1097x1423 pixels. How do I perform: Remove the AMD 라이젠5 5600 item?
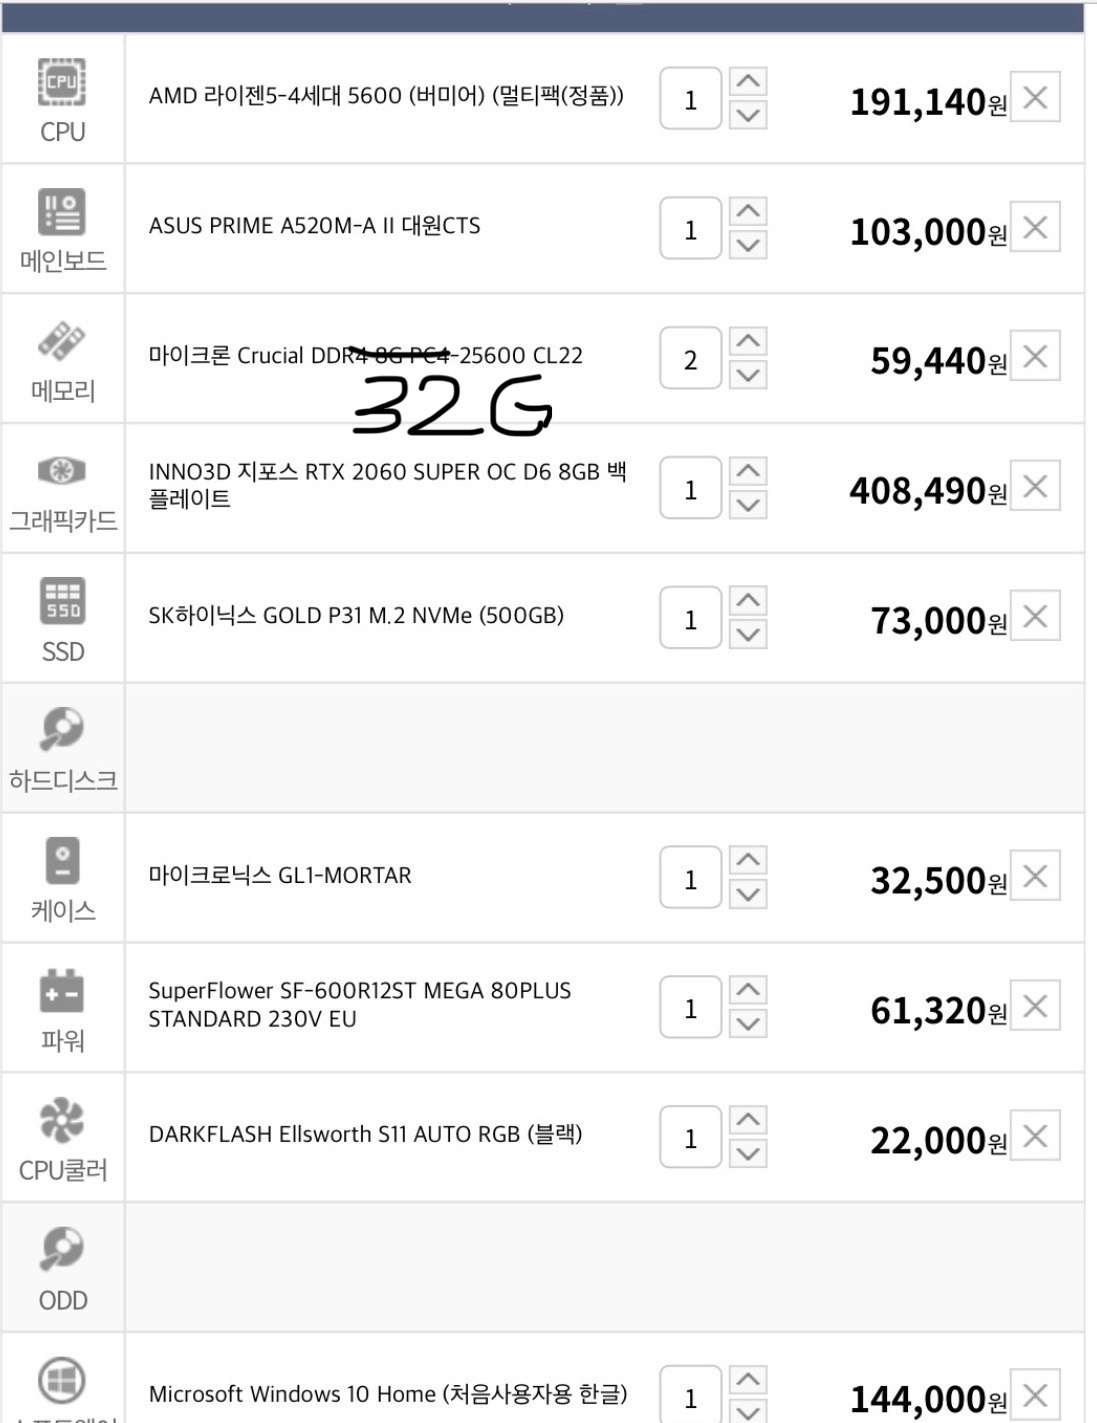pyautogui.click(x=1035, y=97)
